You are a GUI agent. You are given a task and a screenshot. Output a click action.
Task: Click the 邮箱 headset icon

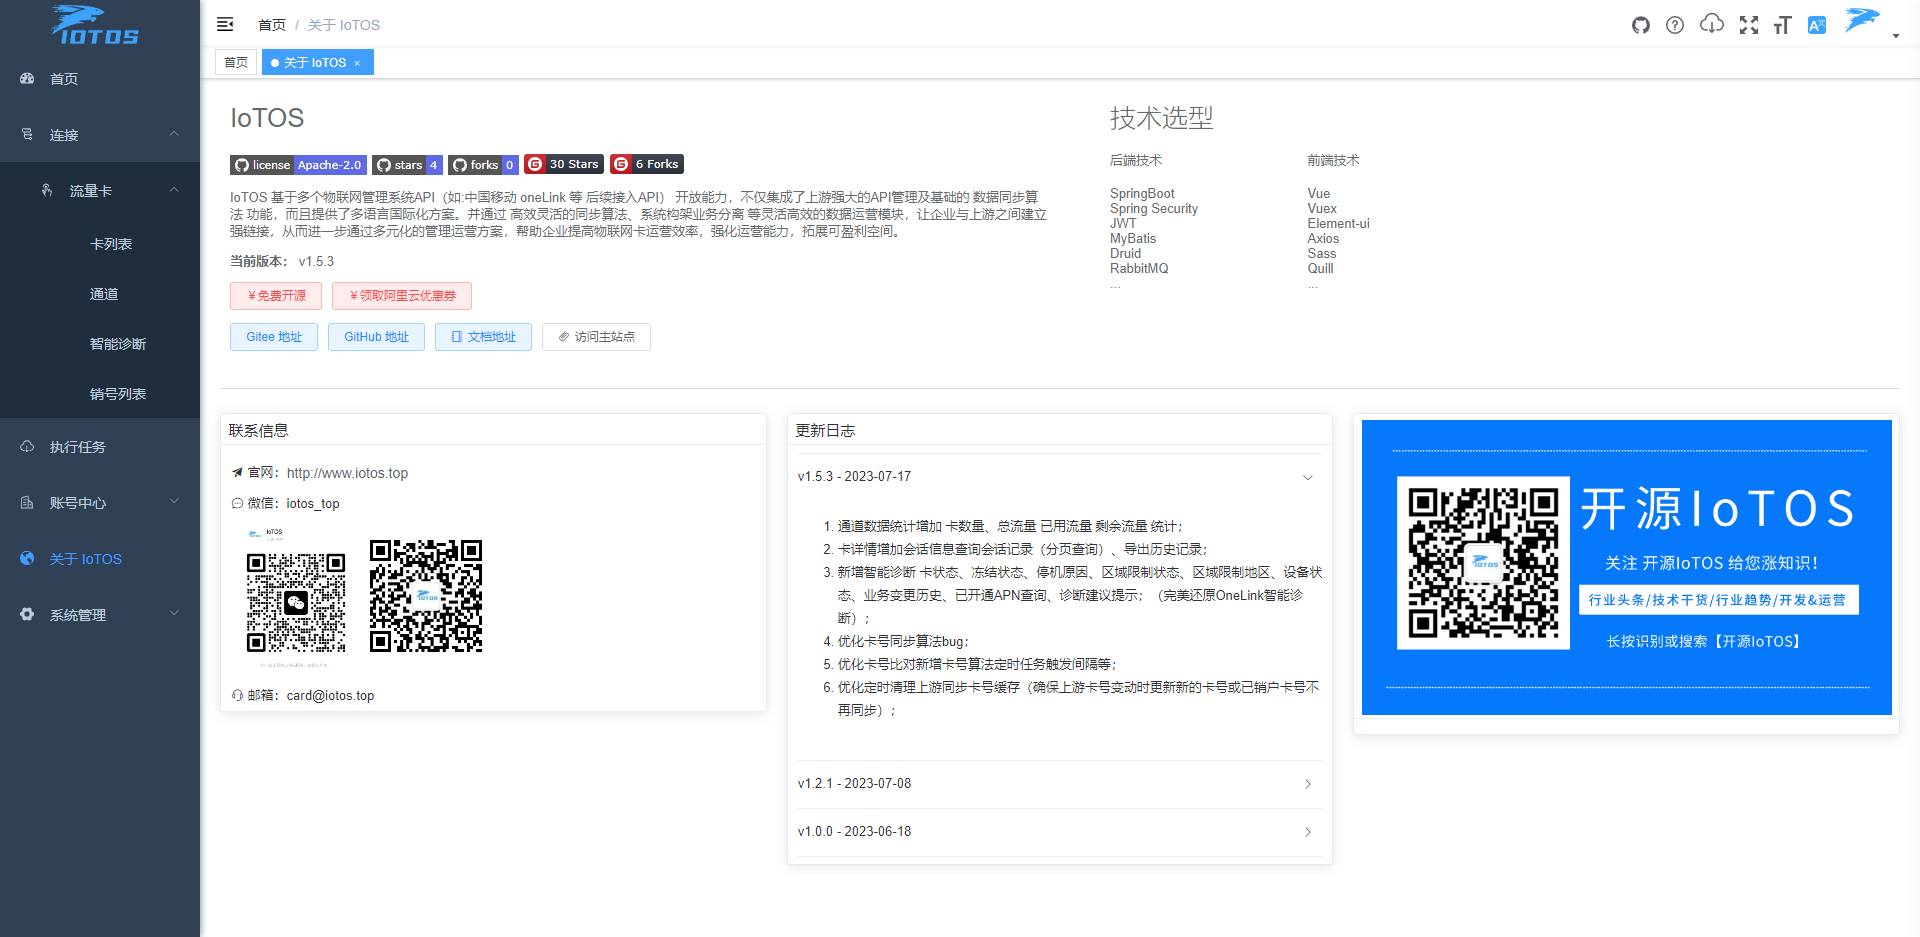[237, 695]
